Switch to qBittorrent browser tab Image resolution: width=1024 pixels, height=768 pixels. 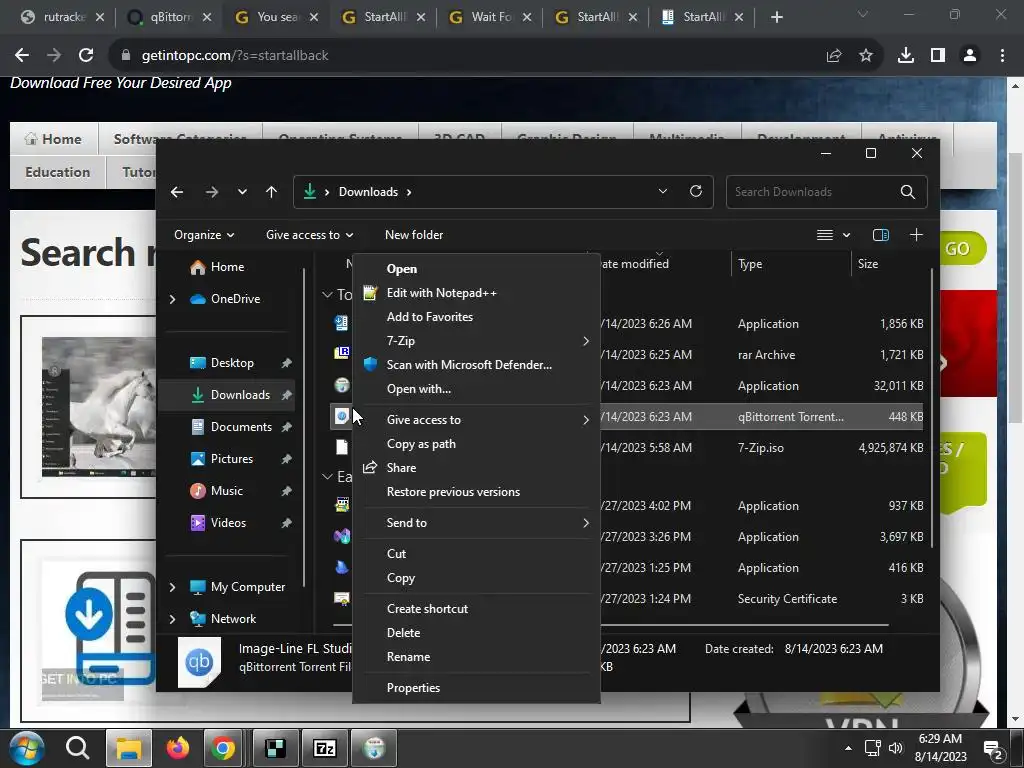point(169,17)
